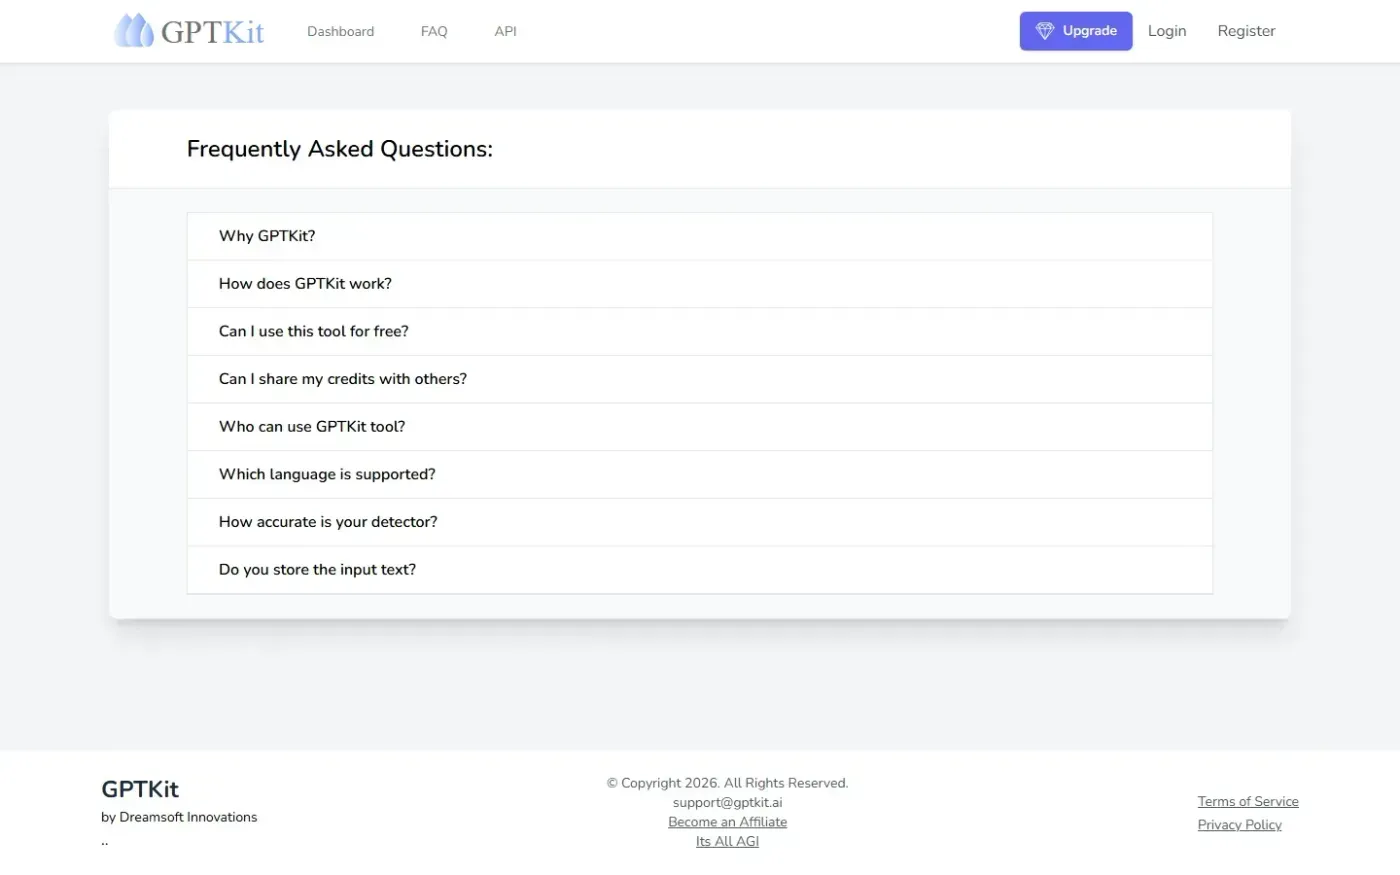The width and height of the screenshot is (1400, 875).
Task: Expand 'How does GPTKit work?' question
Action: 699,284
